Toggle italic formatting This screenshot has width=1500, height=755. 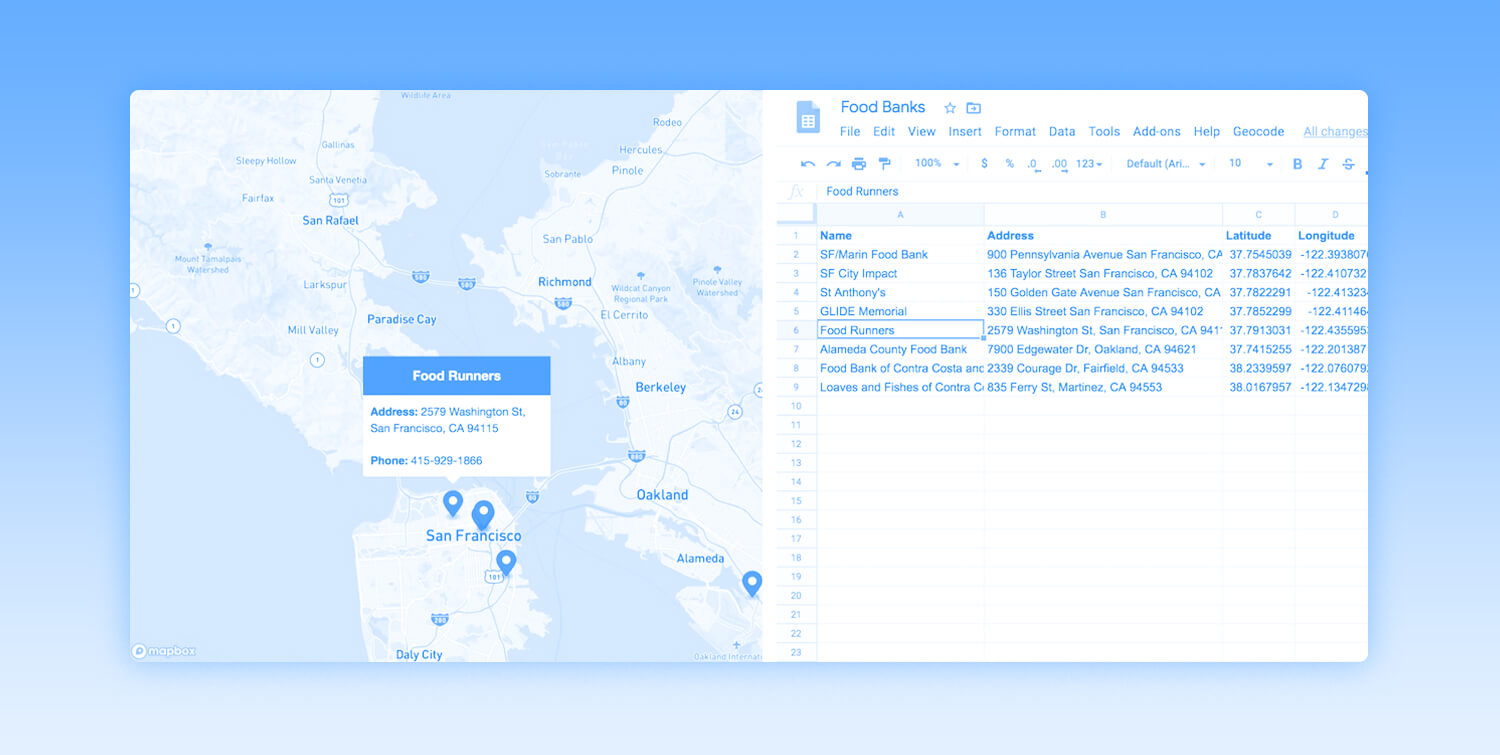(1321, 163)
